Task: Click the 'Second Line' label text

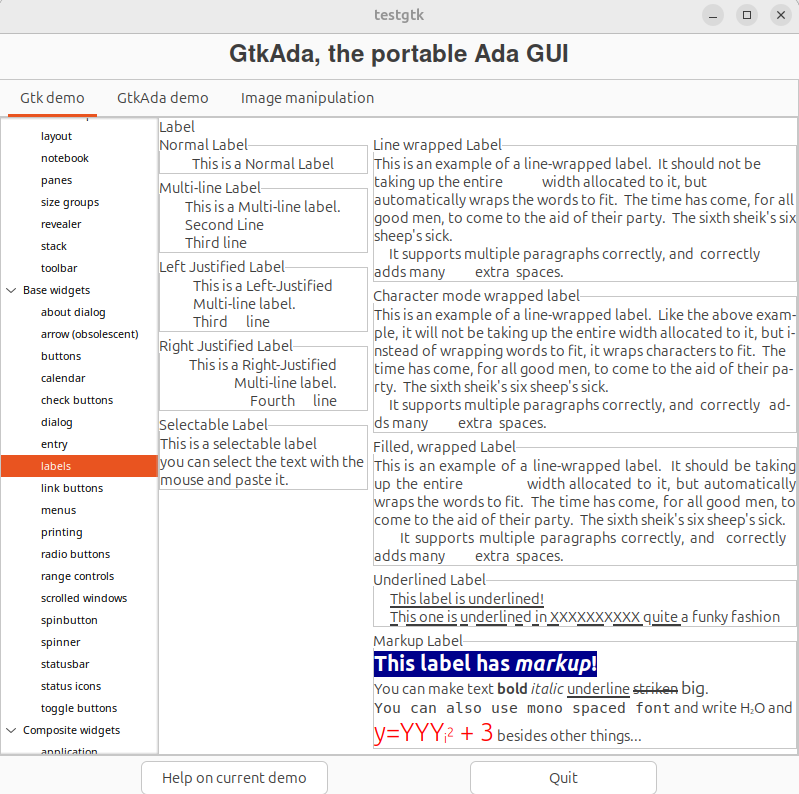Action: (x=224, y=225)
